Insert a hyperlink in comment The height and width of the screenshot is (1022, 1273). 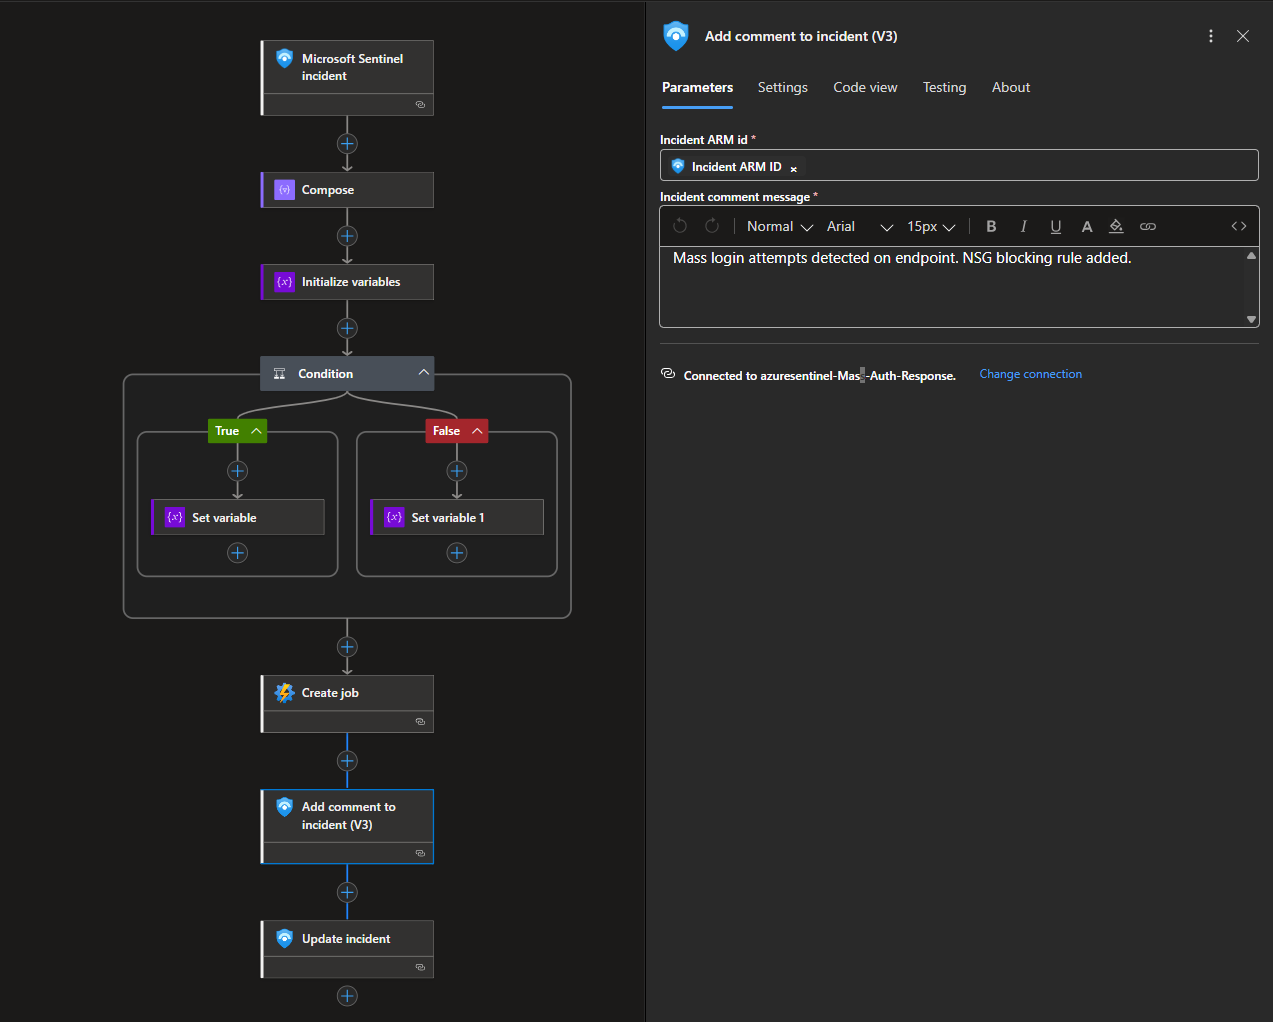point(1148,227)
